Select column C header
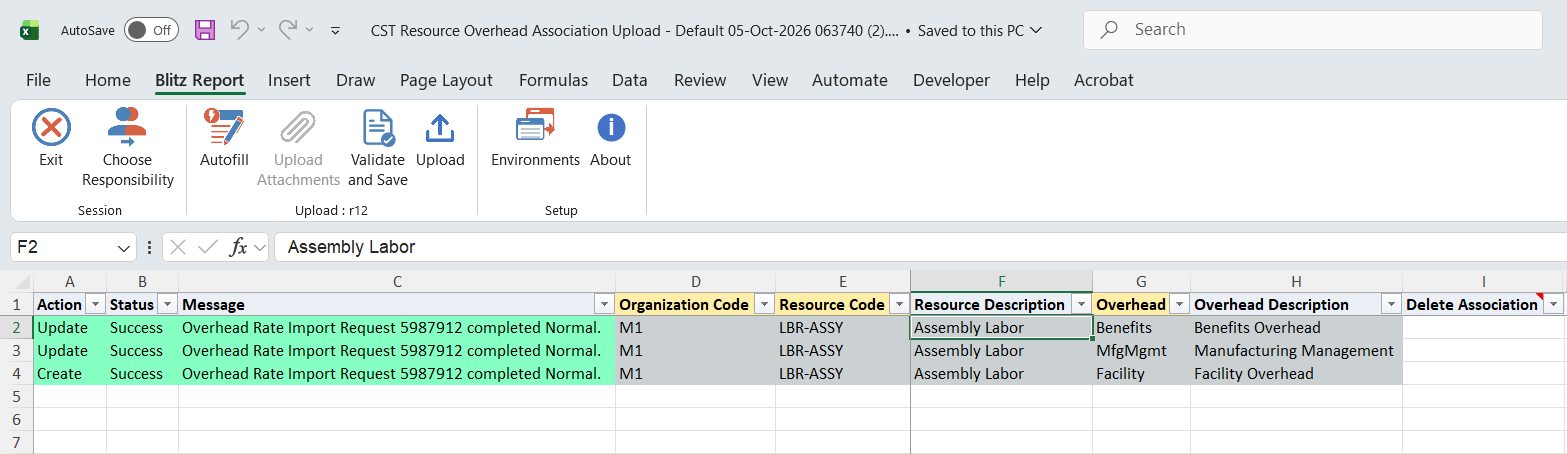The width and height of the screenshot is (1567, 454). click(397, 282)
